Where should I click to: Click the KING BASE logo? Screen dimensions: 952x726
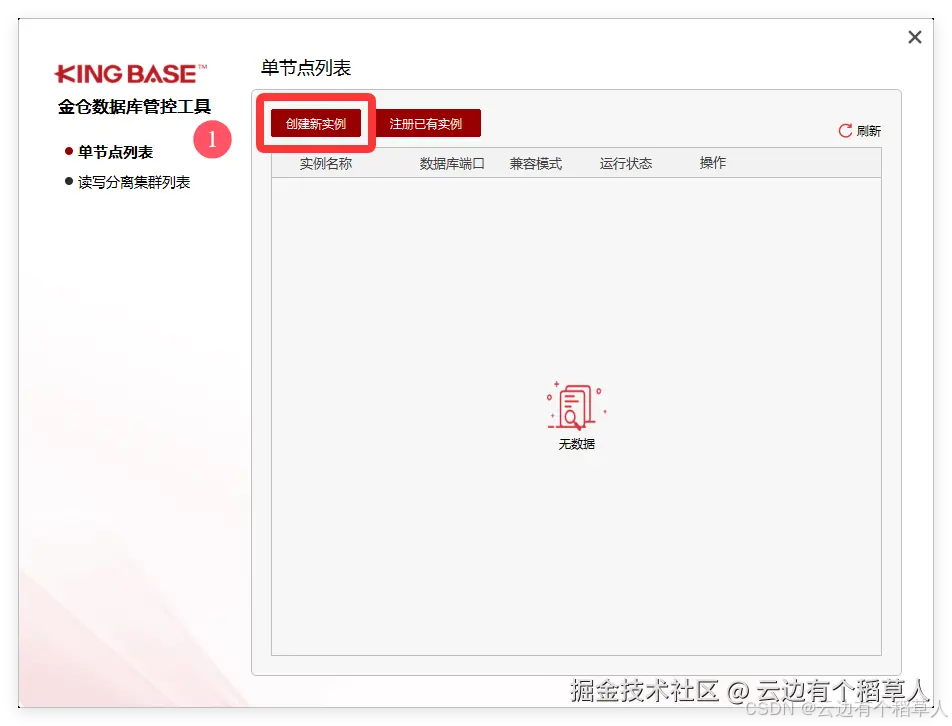coord(129,72)
